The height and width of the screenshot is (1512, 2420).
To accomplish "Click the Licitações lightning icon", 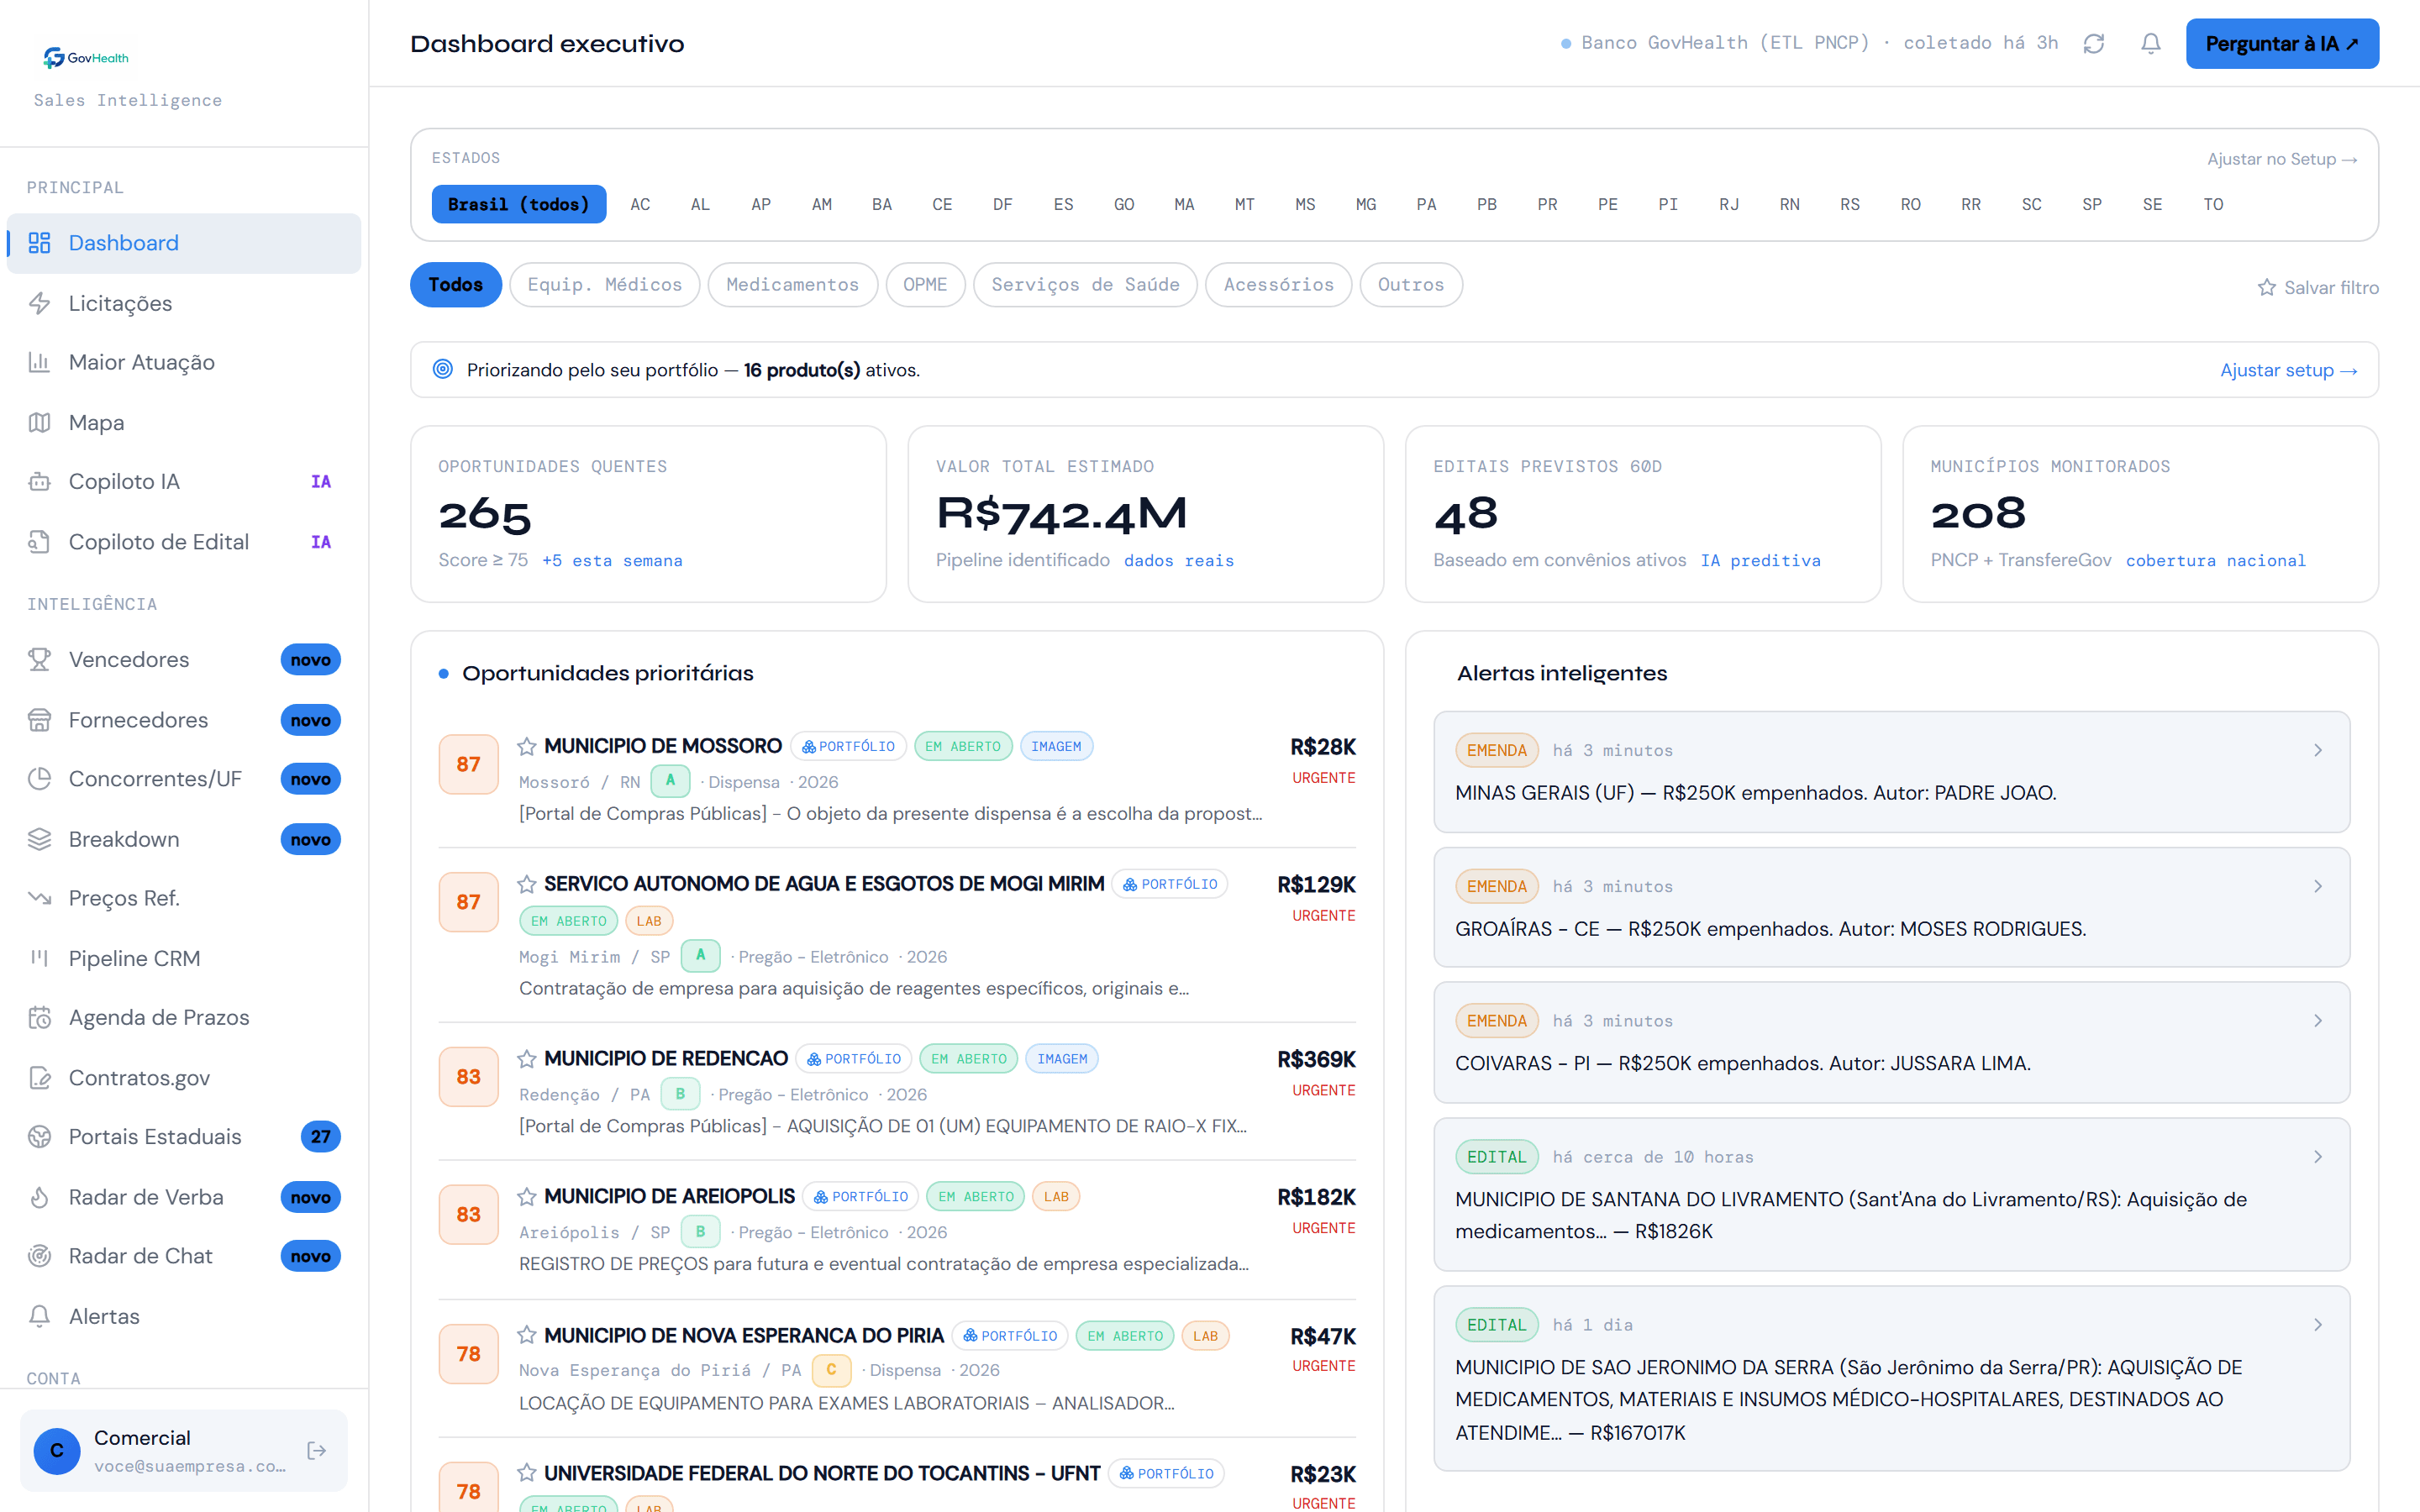I will [x=39, y=303].
